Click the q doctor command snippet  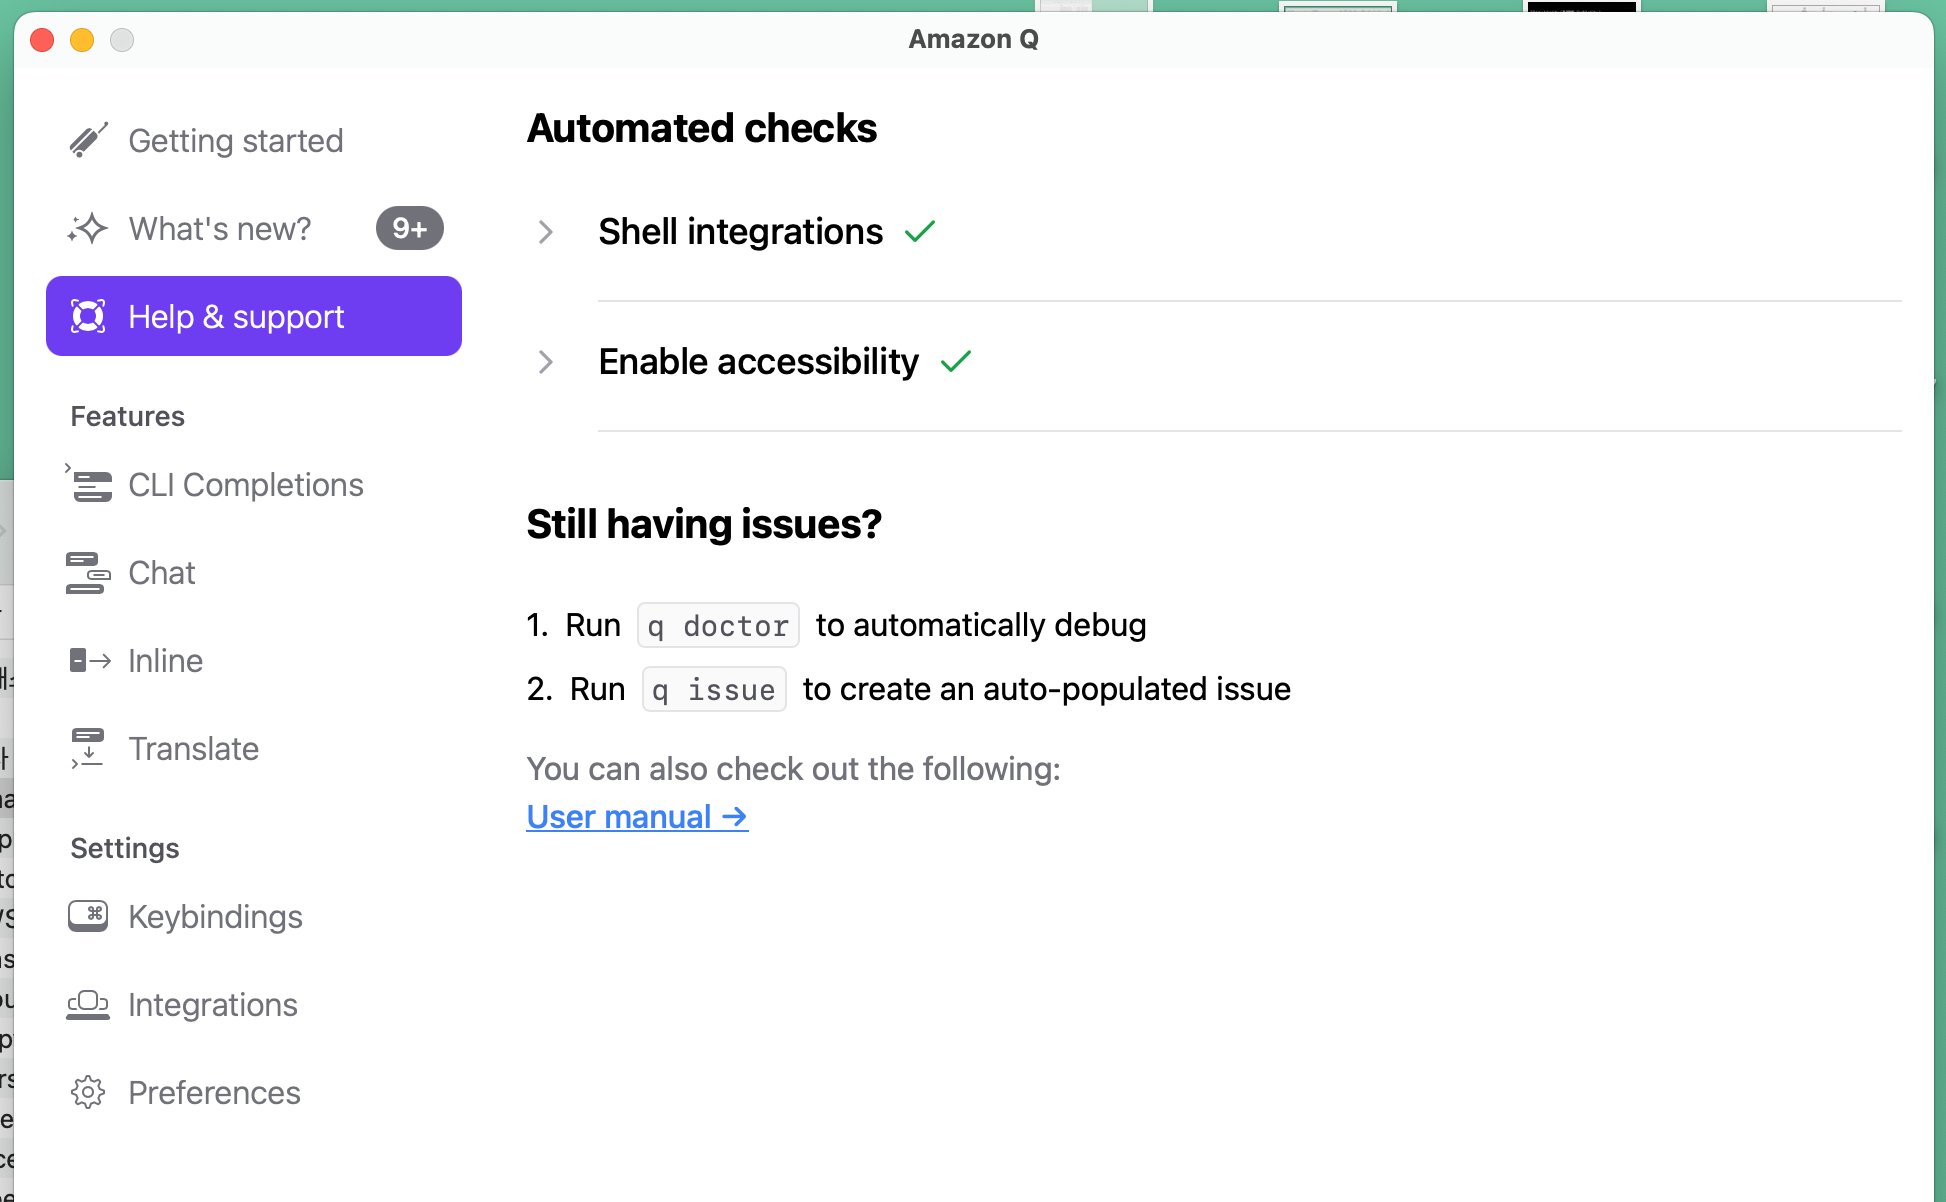click(x=718, y=626)
